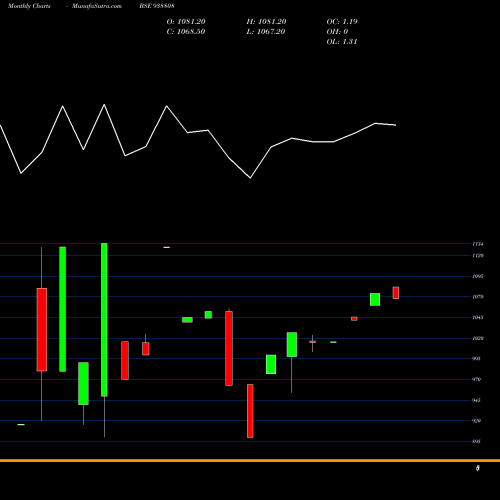This screenshot has height=500, width=500.
Task: Click the final red candle on chart
Action: click(396, 293)
